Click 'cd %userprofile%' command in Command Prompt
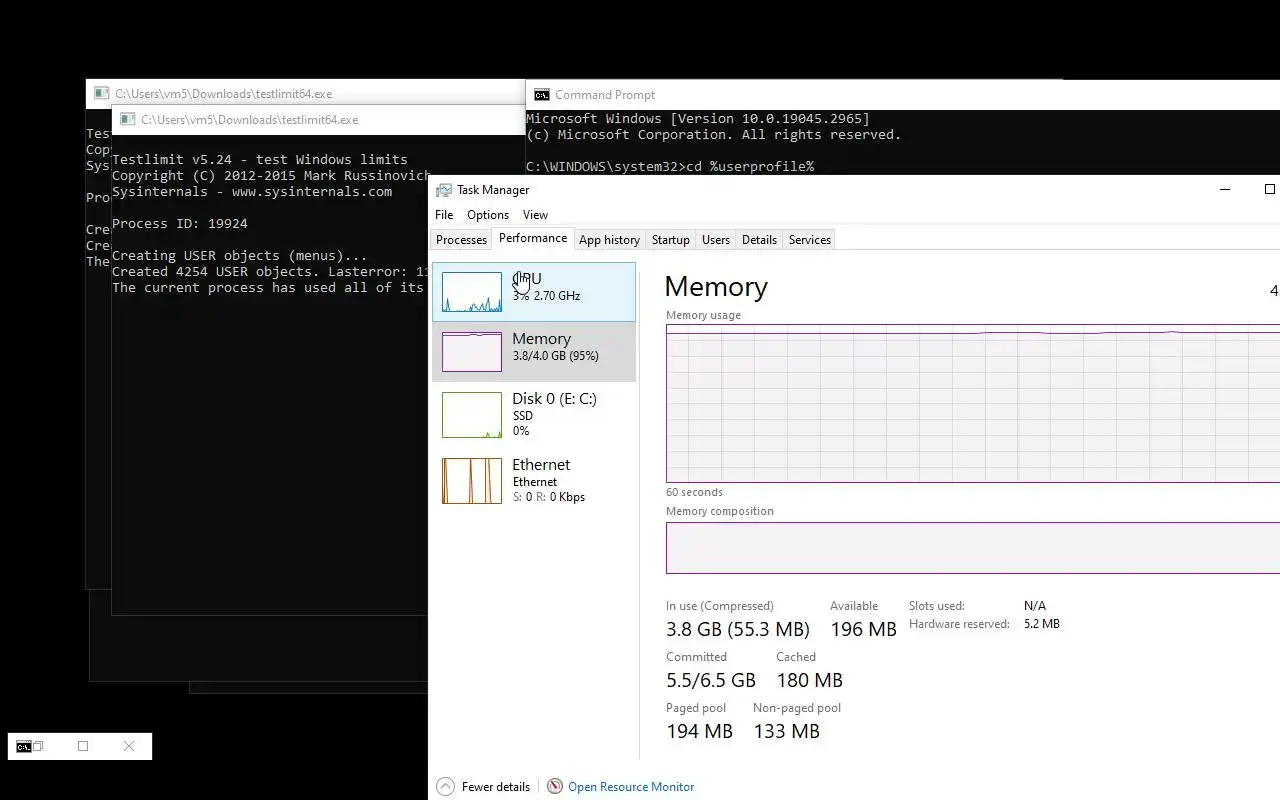The height and width of the screenshot is (800, 1280). [749, 166]
